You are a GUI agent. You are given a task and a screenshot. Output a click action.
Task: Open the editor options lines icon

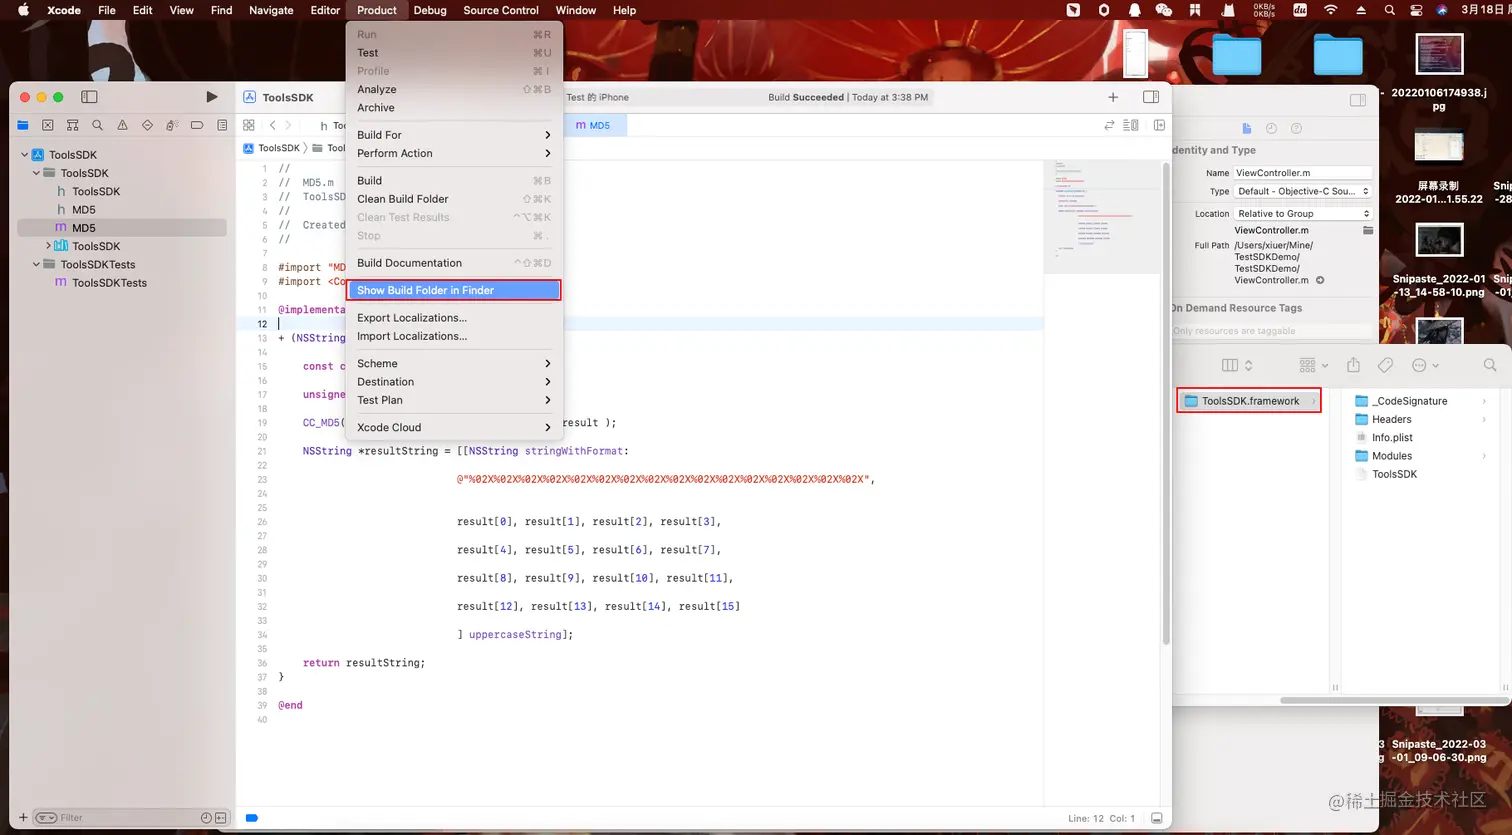(x=1131, y=125)
